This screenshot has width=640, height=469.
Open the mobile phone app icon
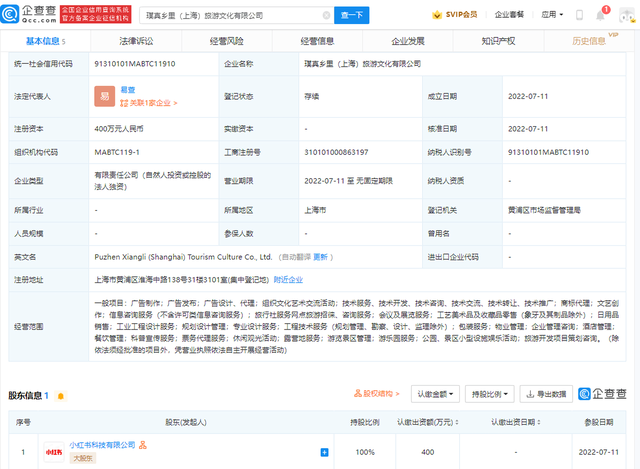point(579,15)
